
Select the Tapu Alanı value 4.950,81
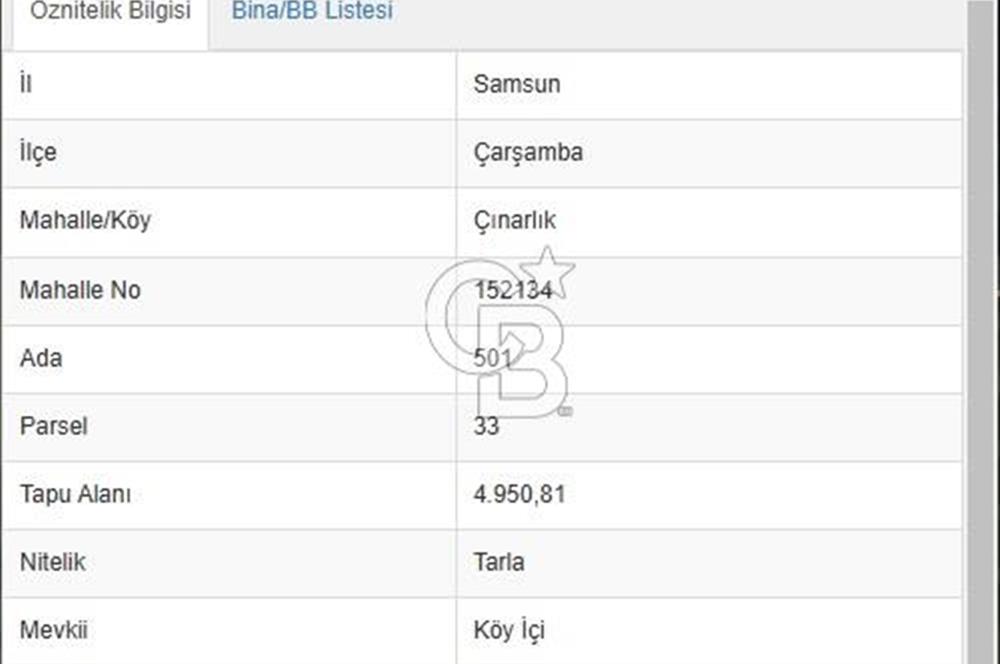519,494
